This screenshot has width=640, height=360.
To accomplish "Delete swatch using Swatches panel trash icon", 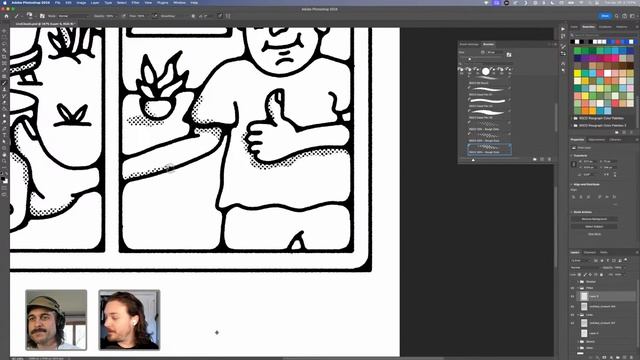I will [x=631, y=132].
